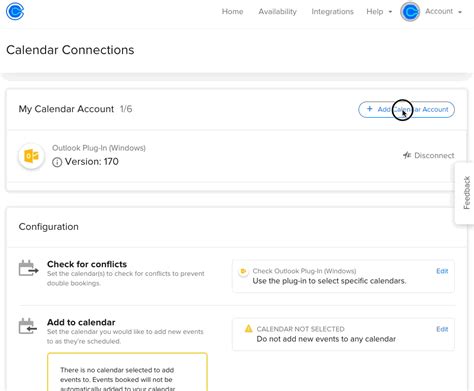
Task: Open the Account dropdown menu
Action: click(443, 12)
